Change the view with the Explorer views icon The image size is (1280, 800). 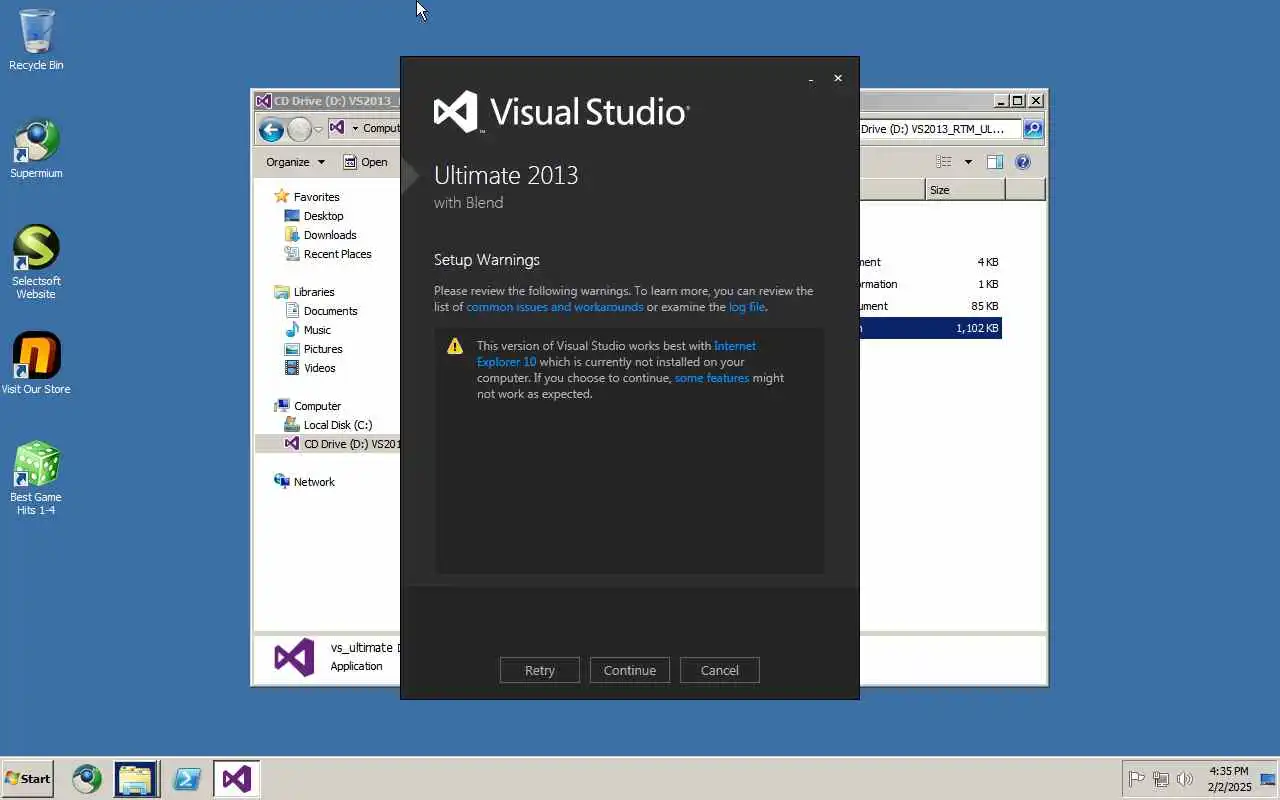(943, 162)
